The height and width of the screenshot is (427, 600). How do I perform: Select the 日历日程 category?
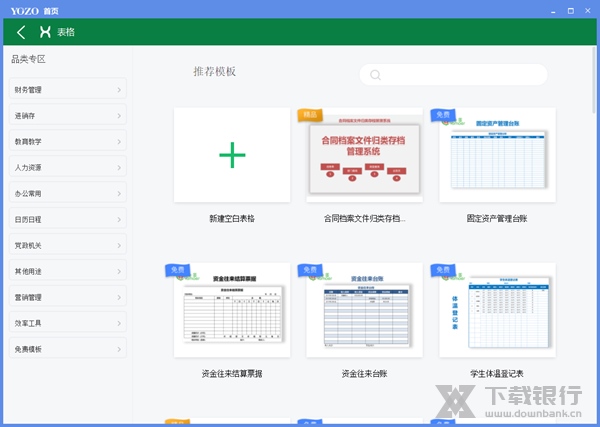coord(68,220)
